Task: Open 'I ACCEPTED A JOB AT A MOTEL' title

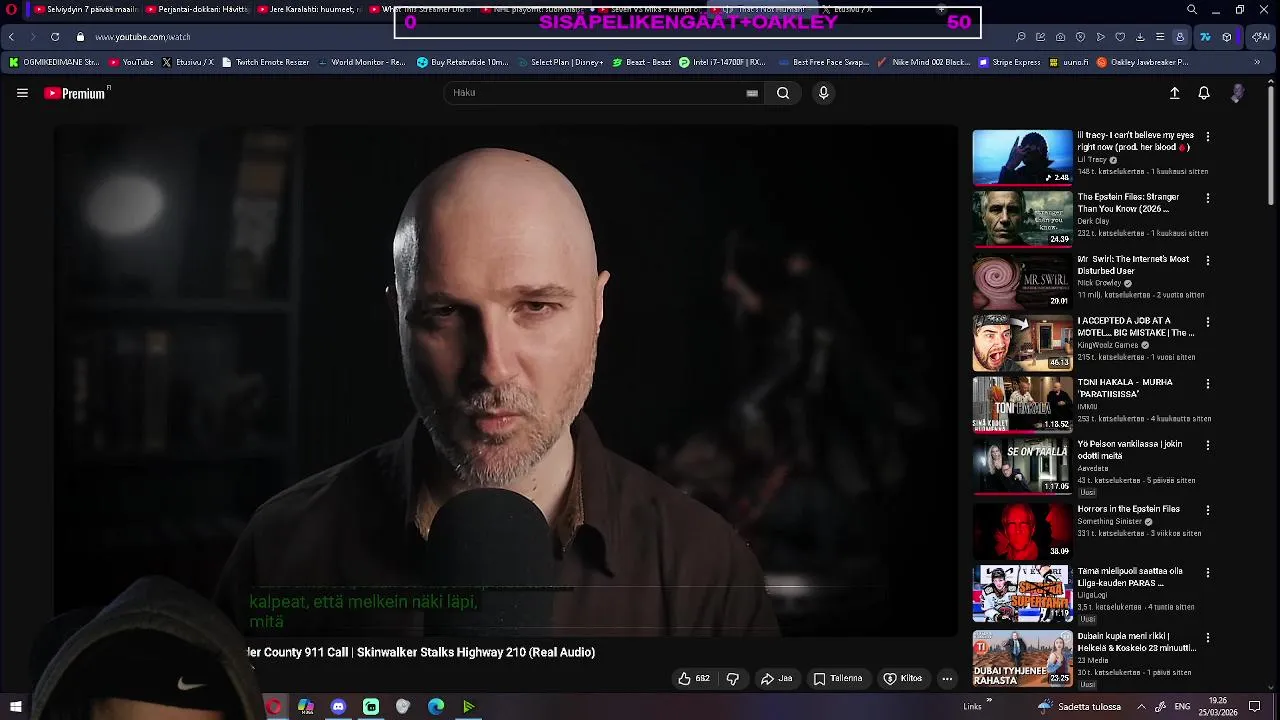Action: click(x=1136, y=327)
